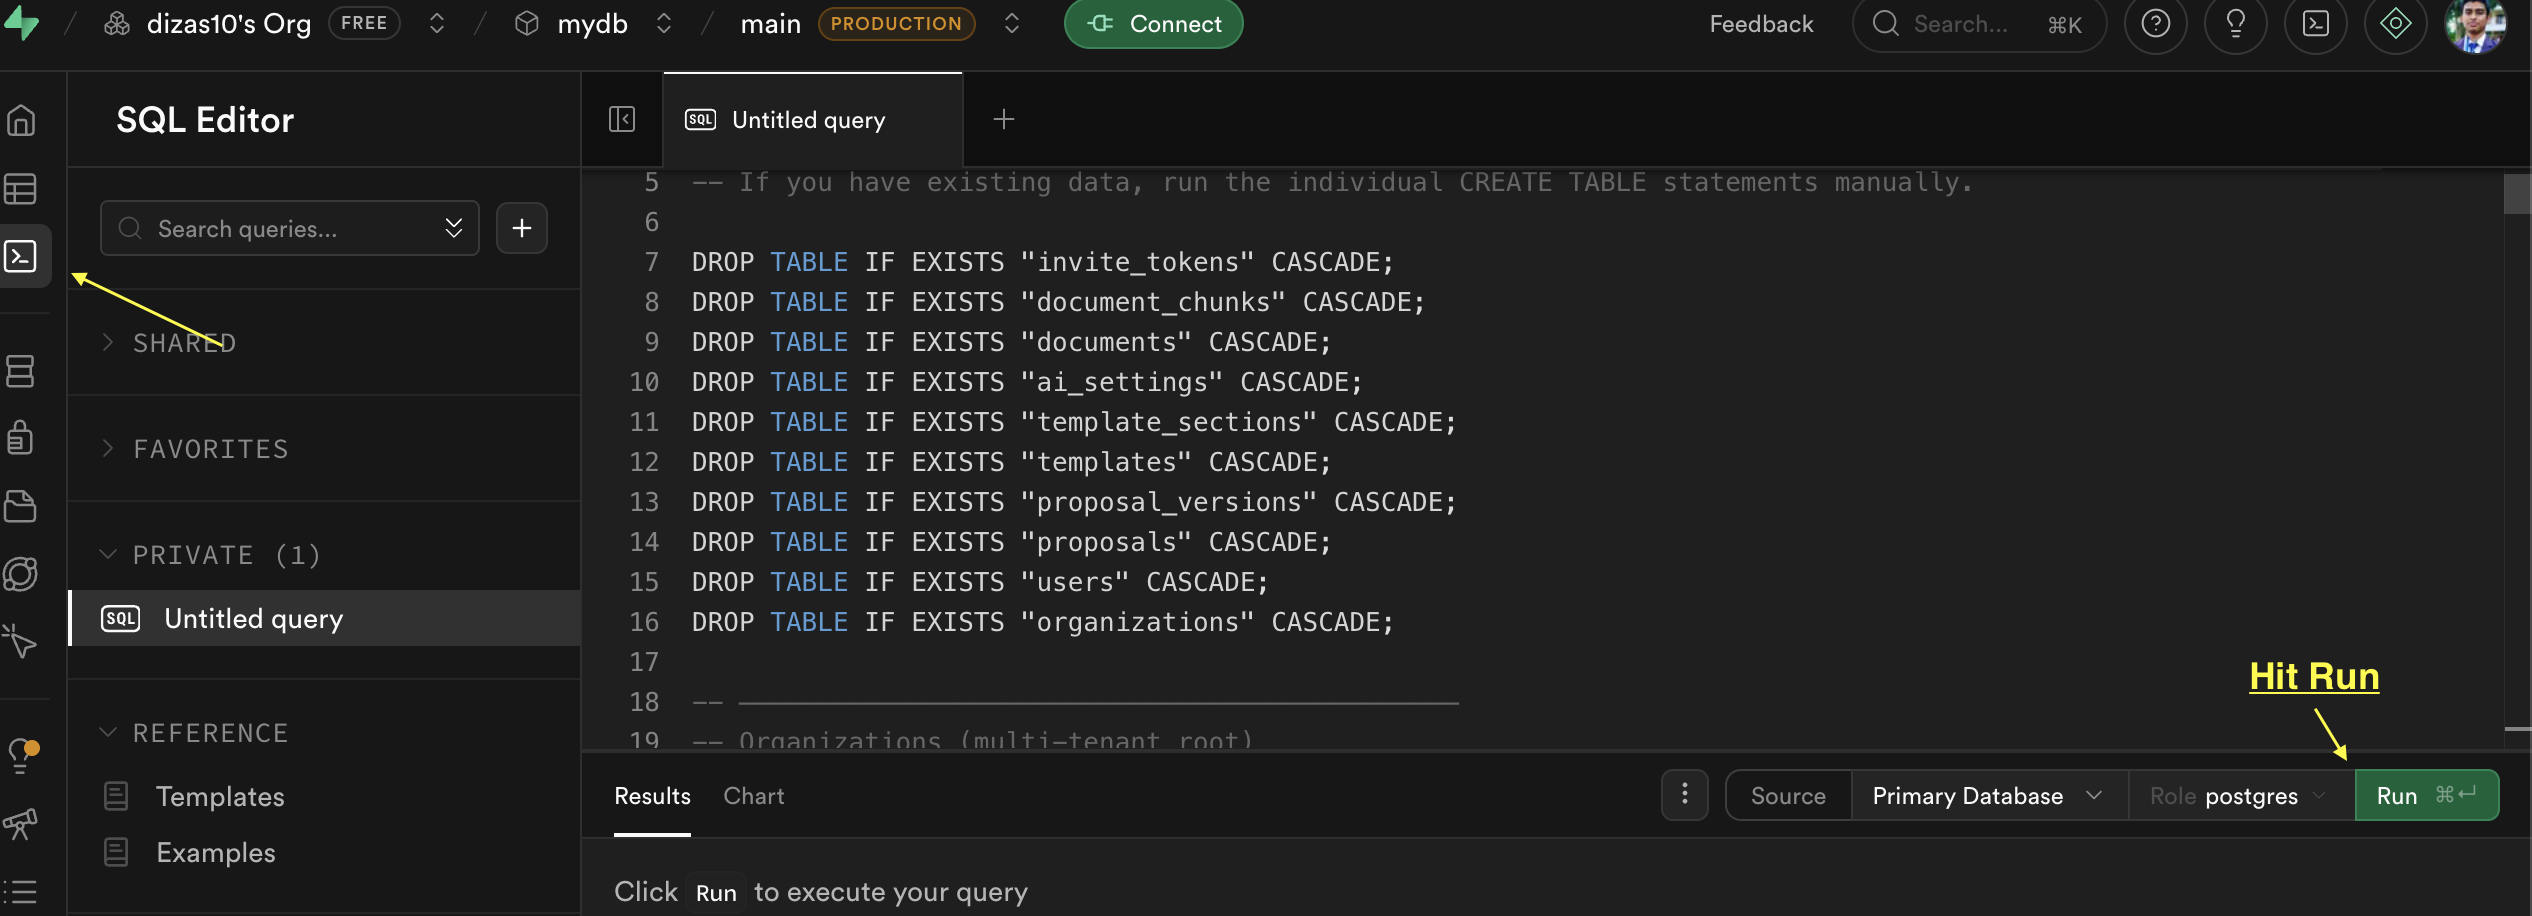Click the editor vertical scrollbar thumb
Screen dimensions: 2532x916
2516,194
